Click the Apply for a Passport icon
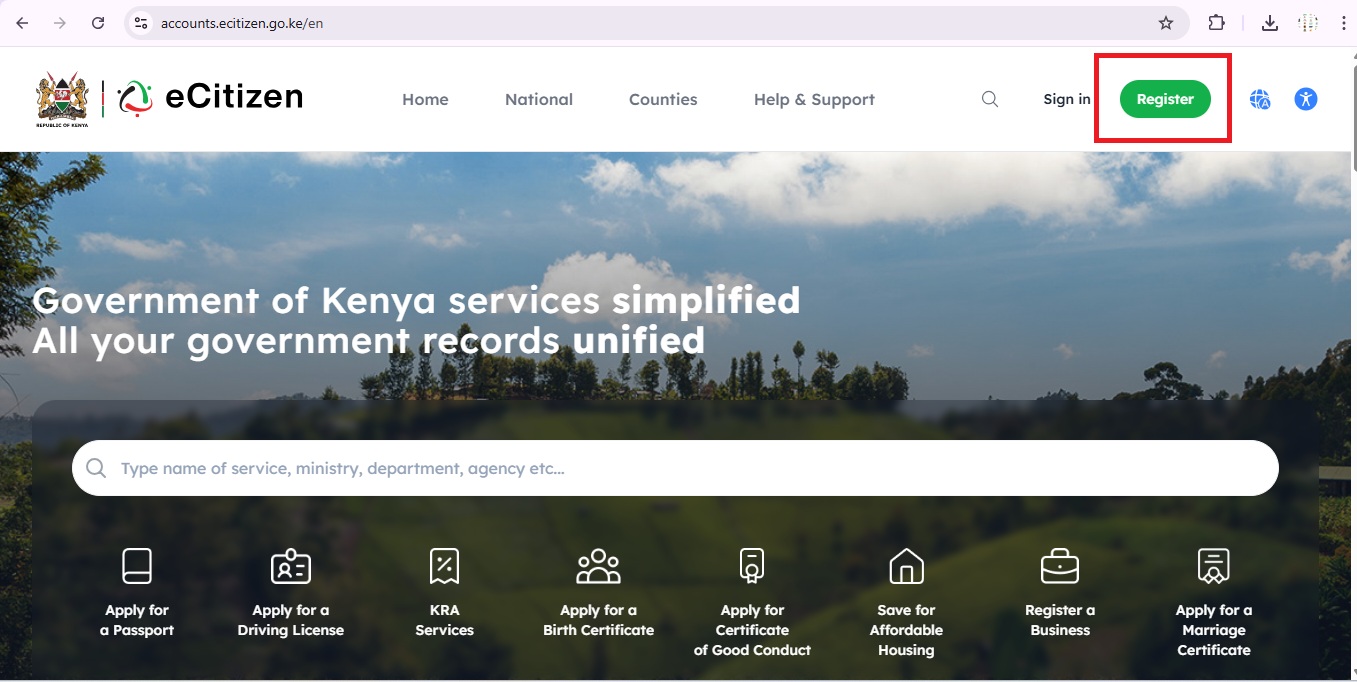 pos(137,566)
